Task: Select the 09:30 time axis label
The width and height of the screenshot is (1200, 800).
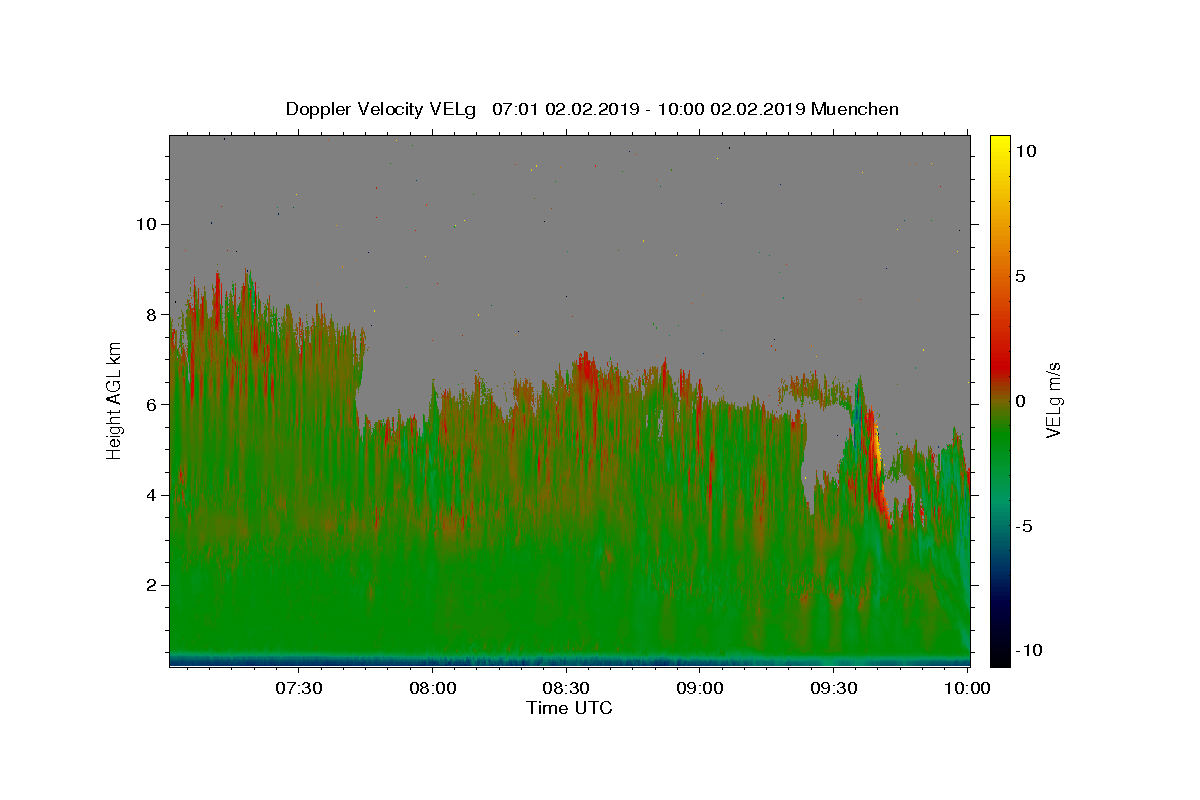Action: pos(834,688)
